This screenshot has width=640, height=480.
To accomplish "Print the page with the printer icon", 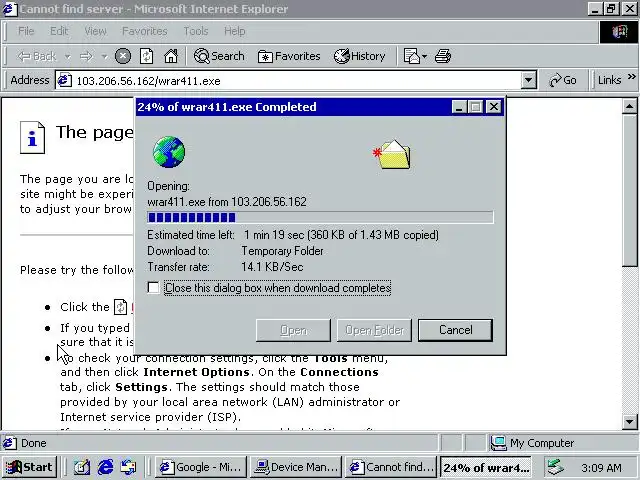I will (443, 56).
